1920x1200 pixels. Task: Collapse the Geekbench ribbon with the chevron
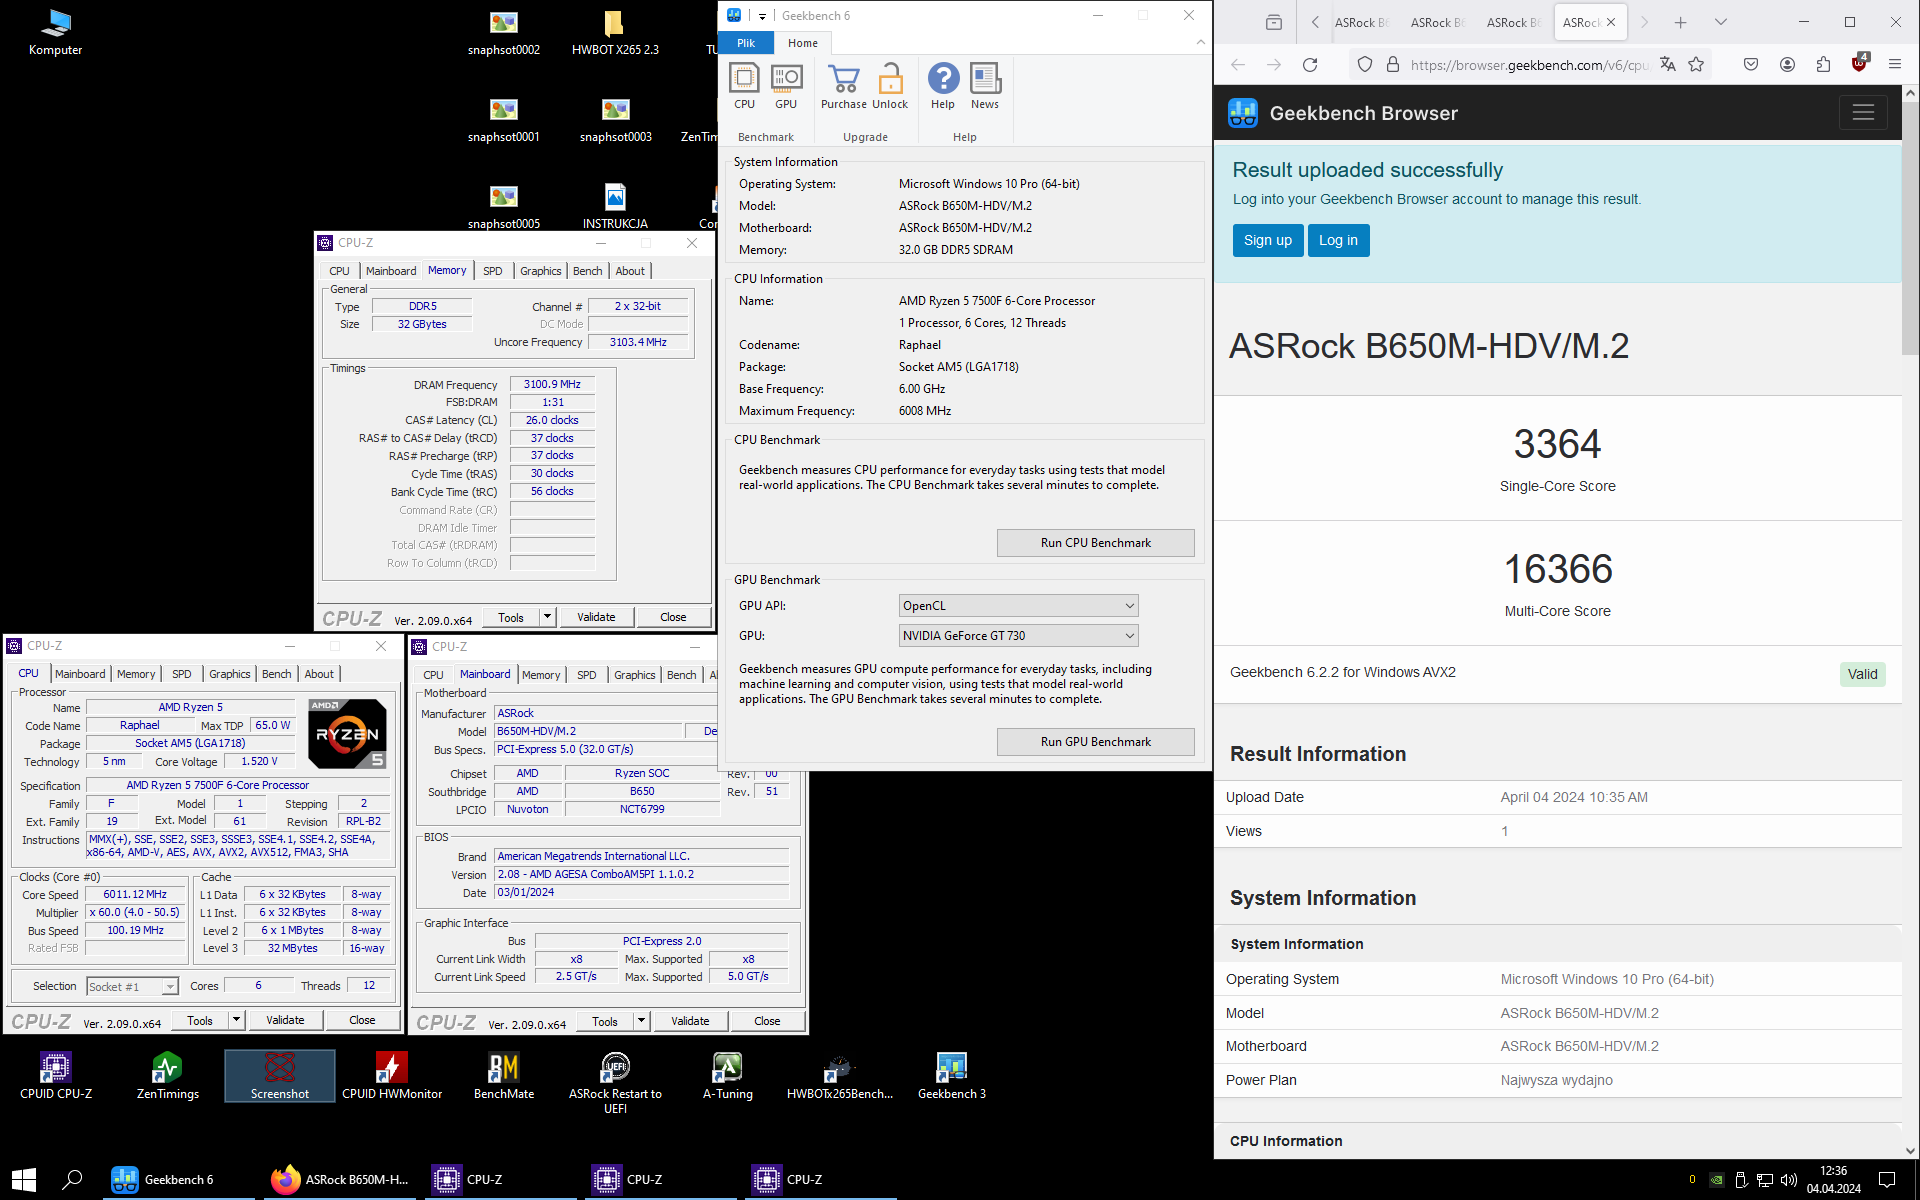[1200, 43]
